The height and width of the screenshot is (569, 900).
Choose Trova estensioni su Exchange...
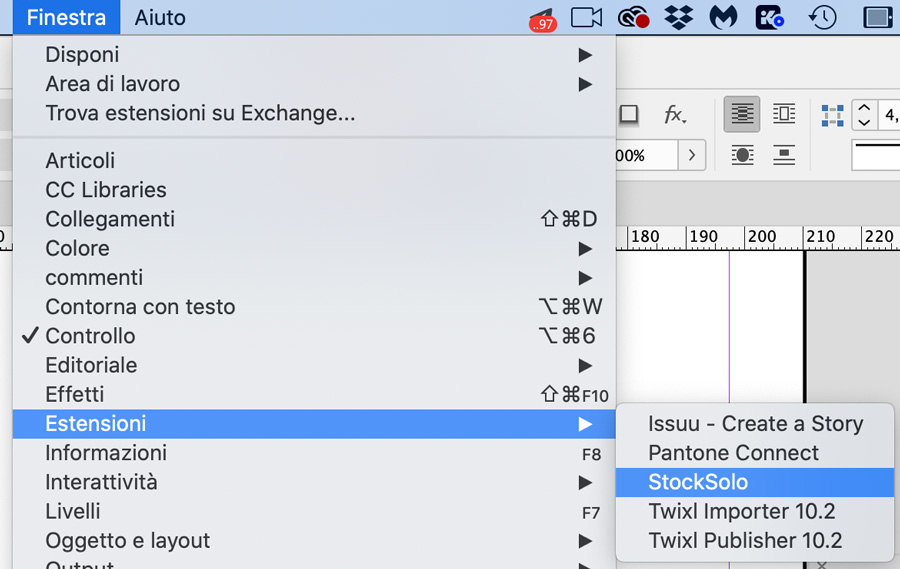(314, 113)
